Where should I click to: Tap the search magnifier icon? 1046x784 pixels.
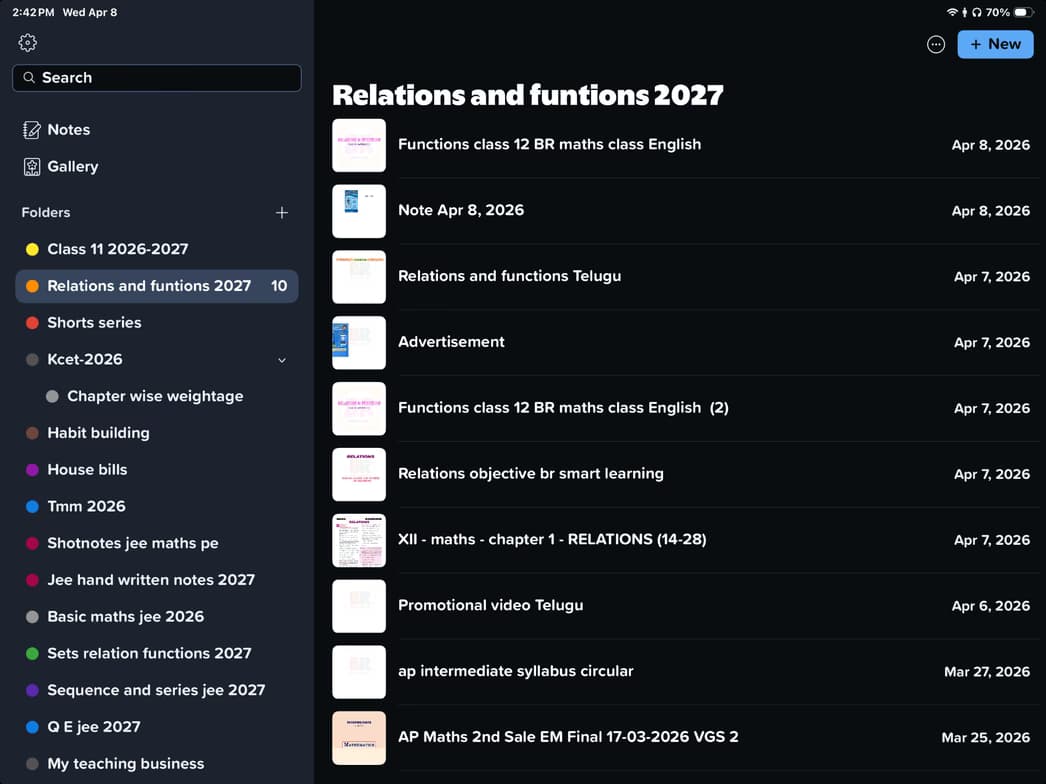coord(30,78)
